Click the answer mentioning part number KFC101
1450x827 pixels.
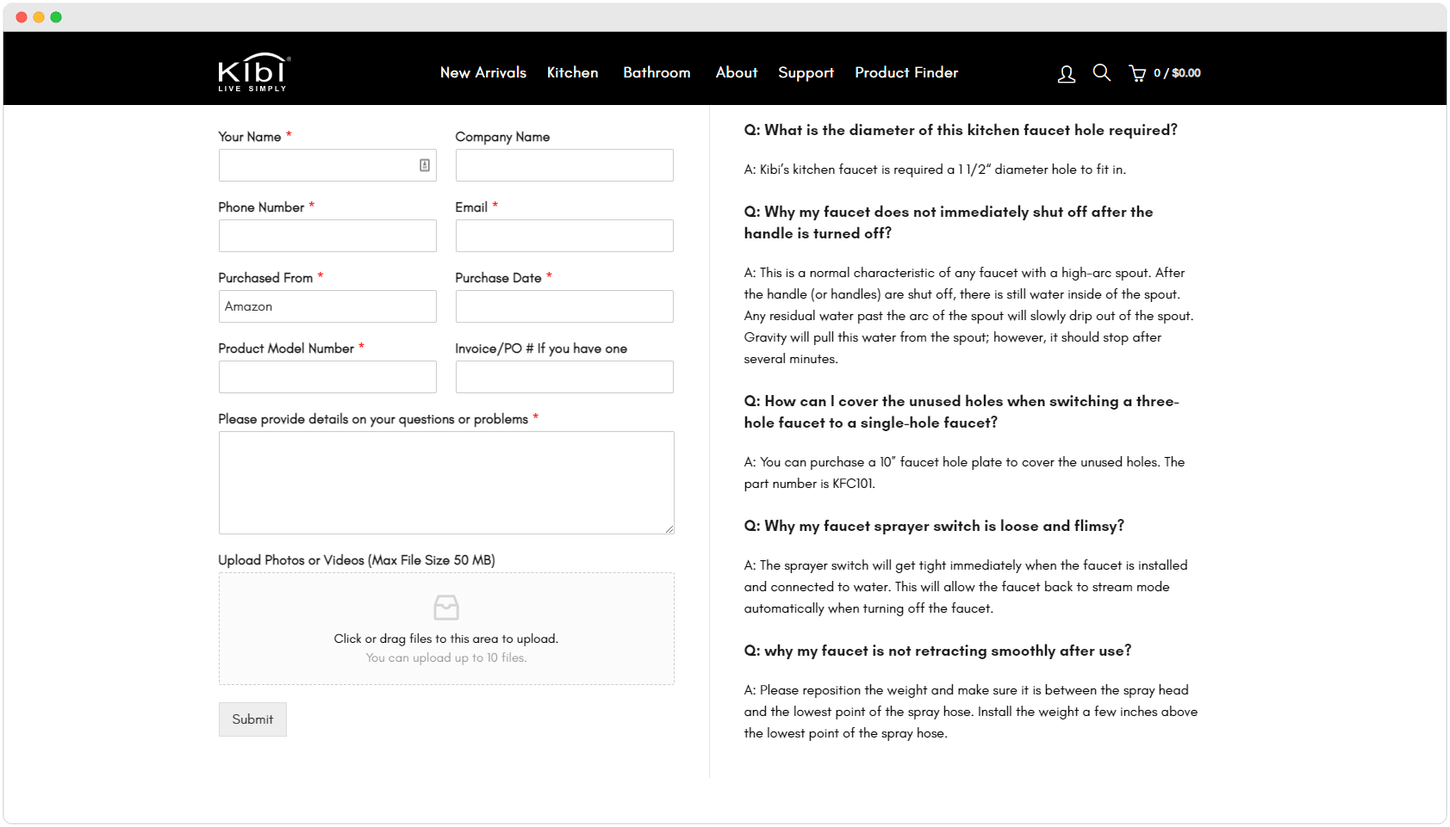(x=964, y=473)
